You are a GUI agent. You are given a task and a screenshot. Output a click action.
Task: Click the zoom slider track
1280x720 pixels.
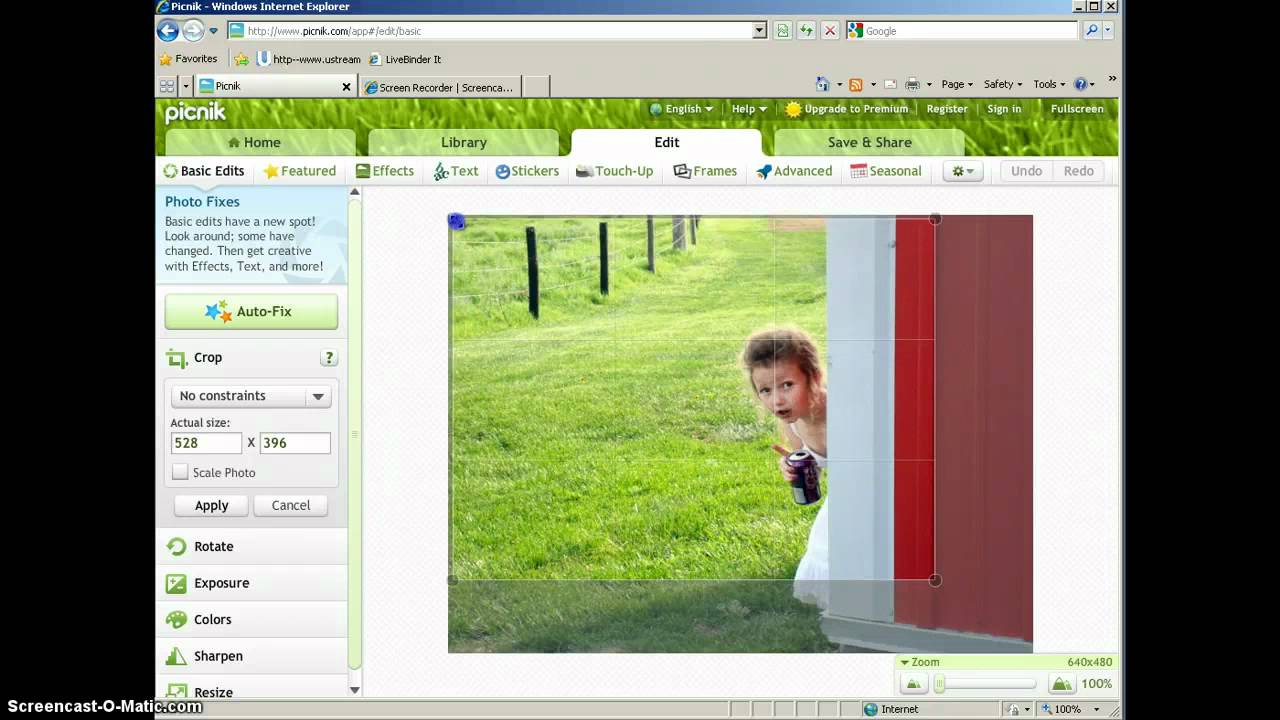[x=986, y=684]
